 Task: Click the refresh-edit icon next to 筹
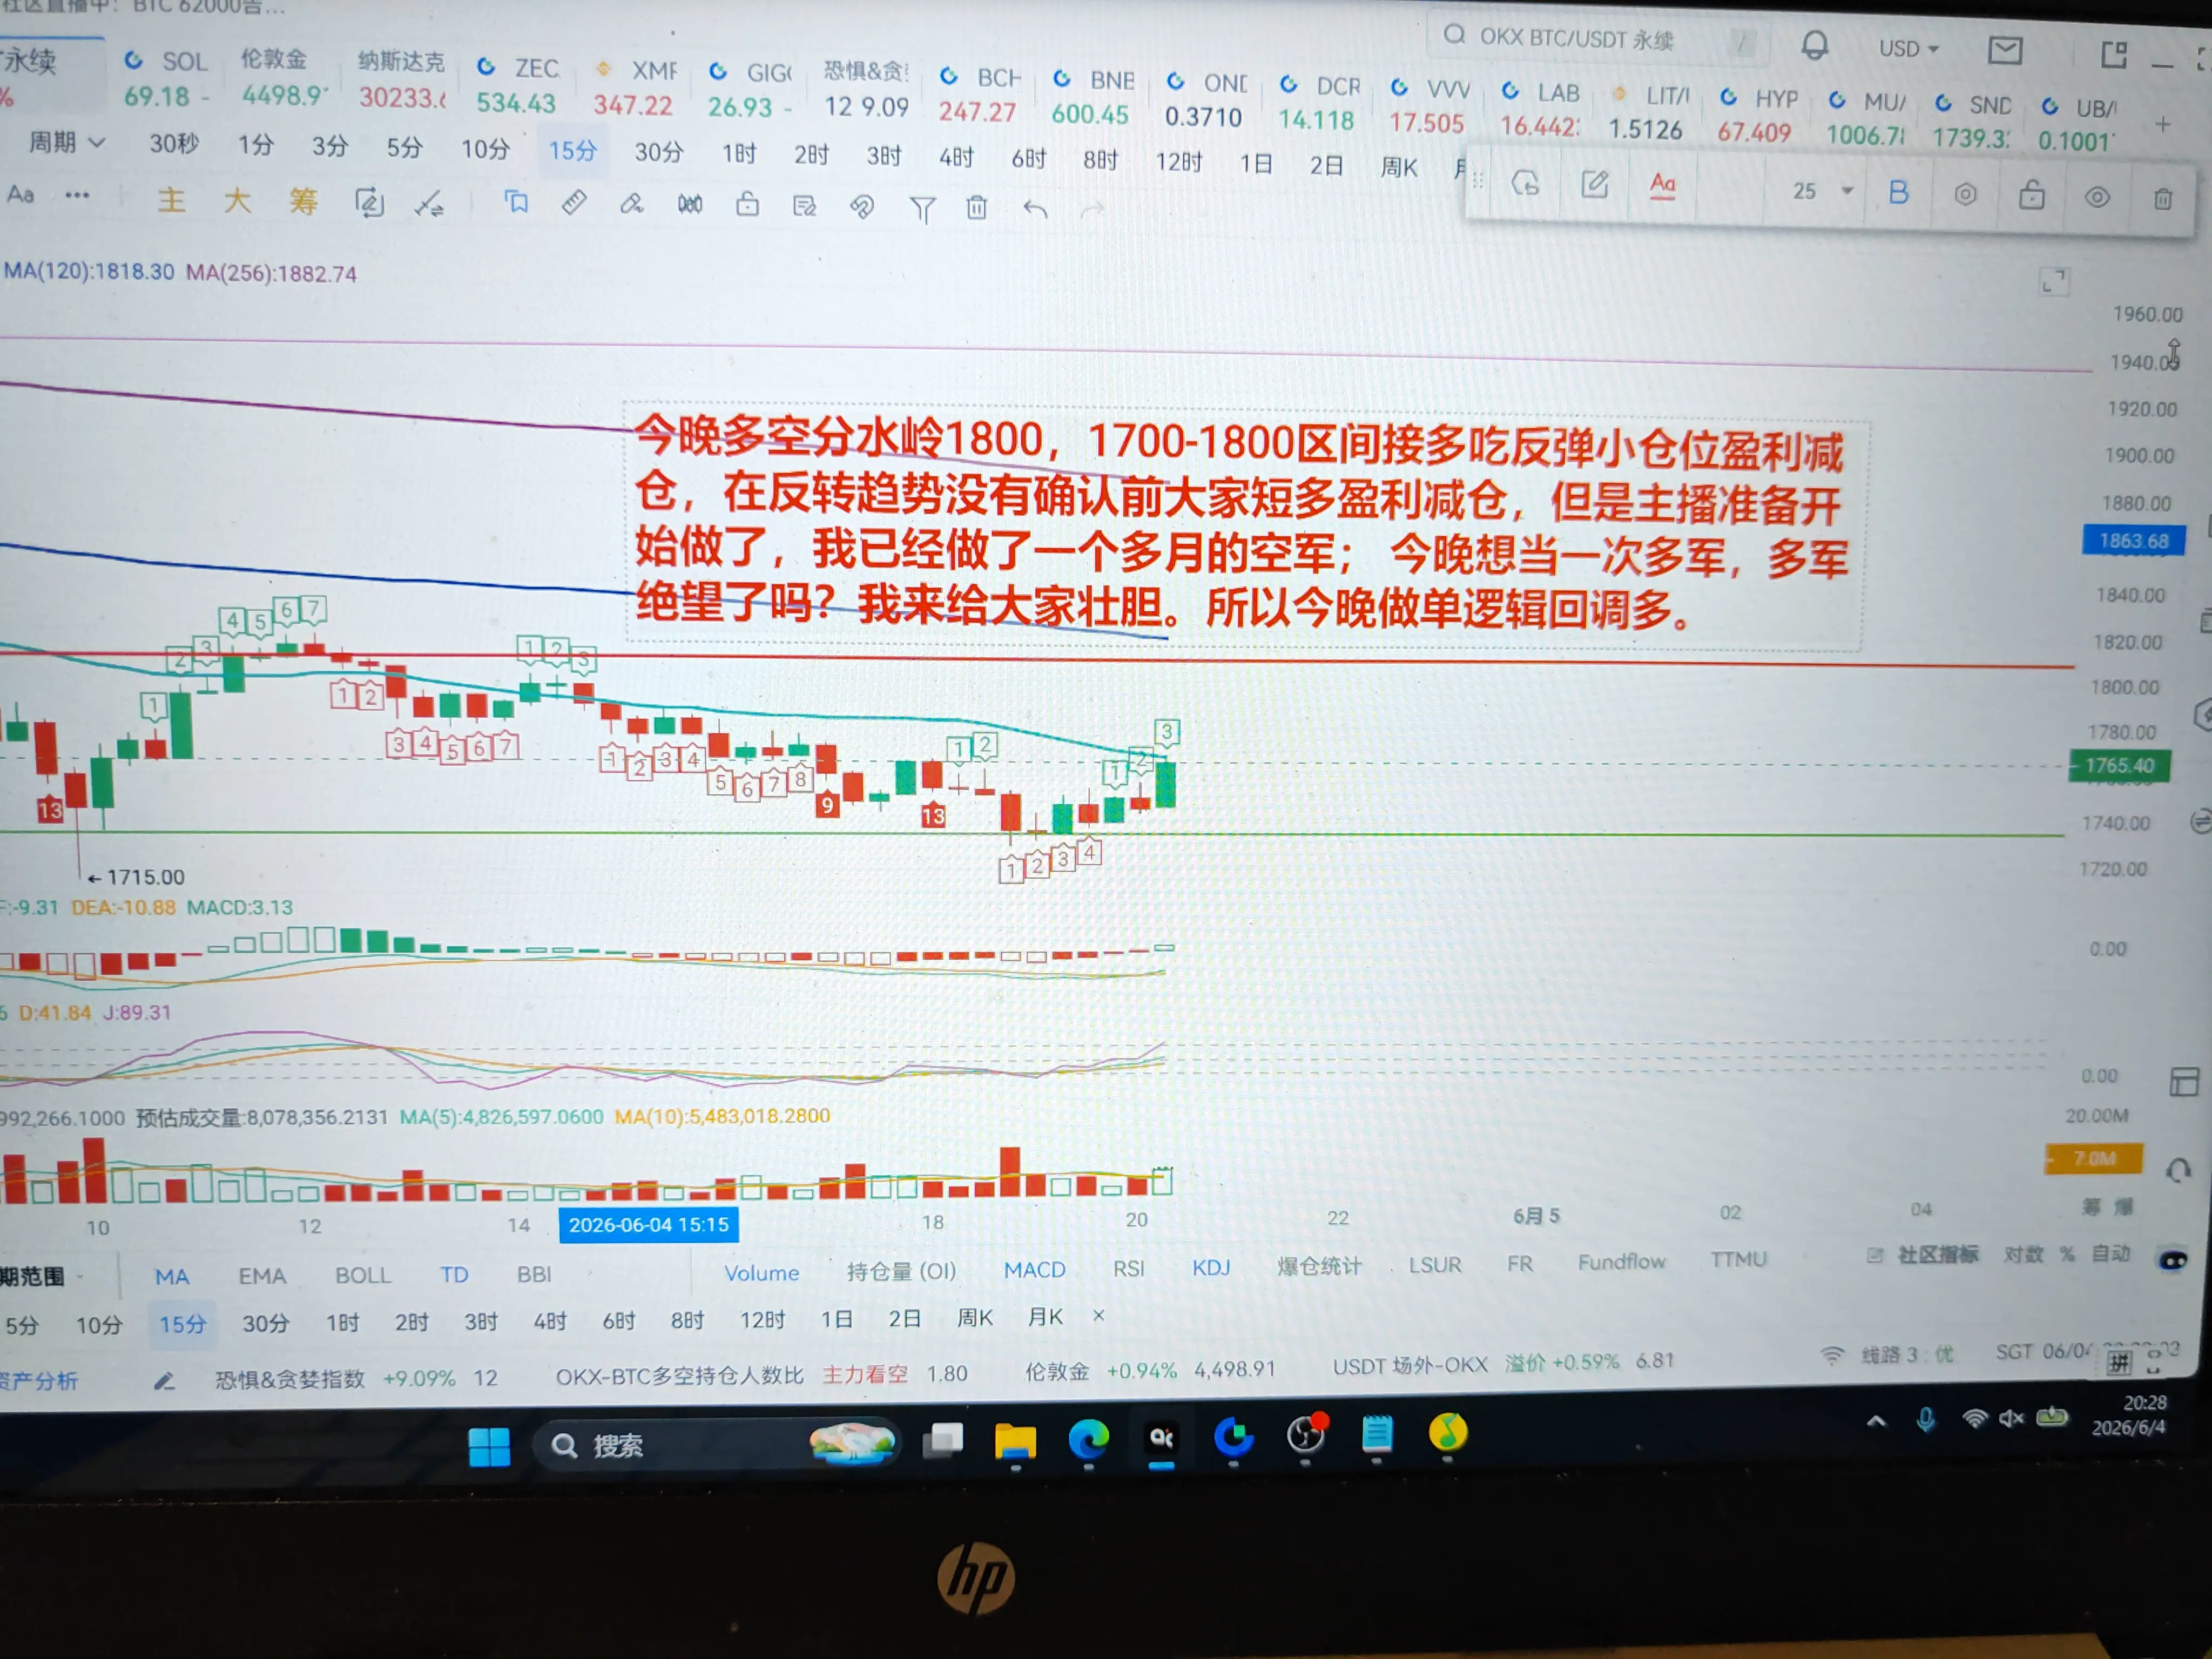coord(369,203)
